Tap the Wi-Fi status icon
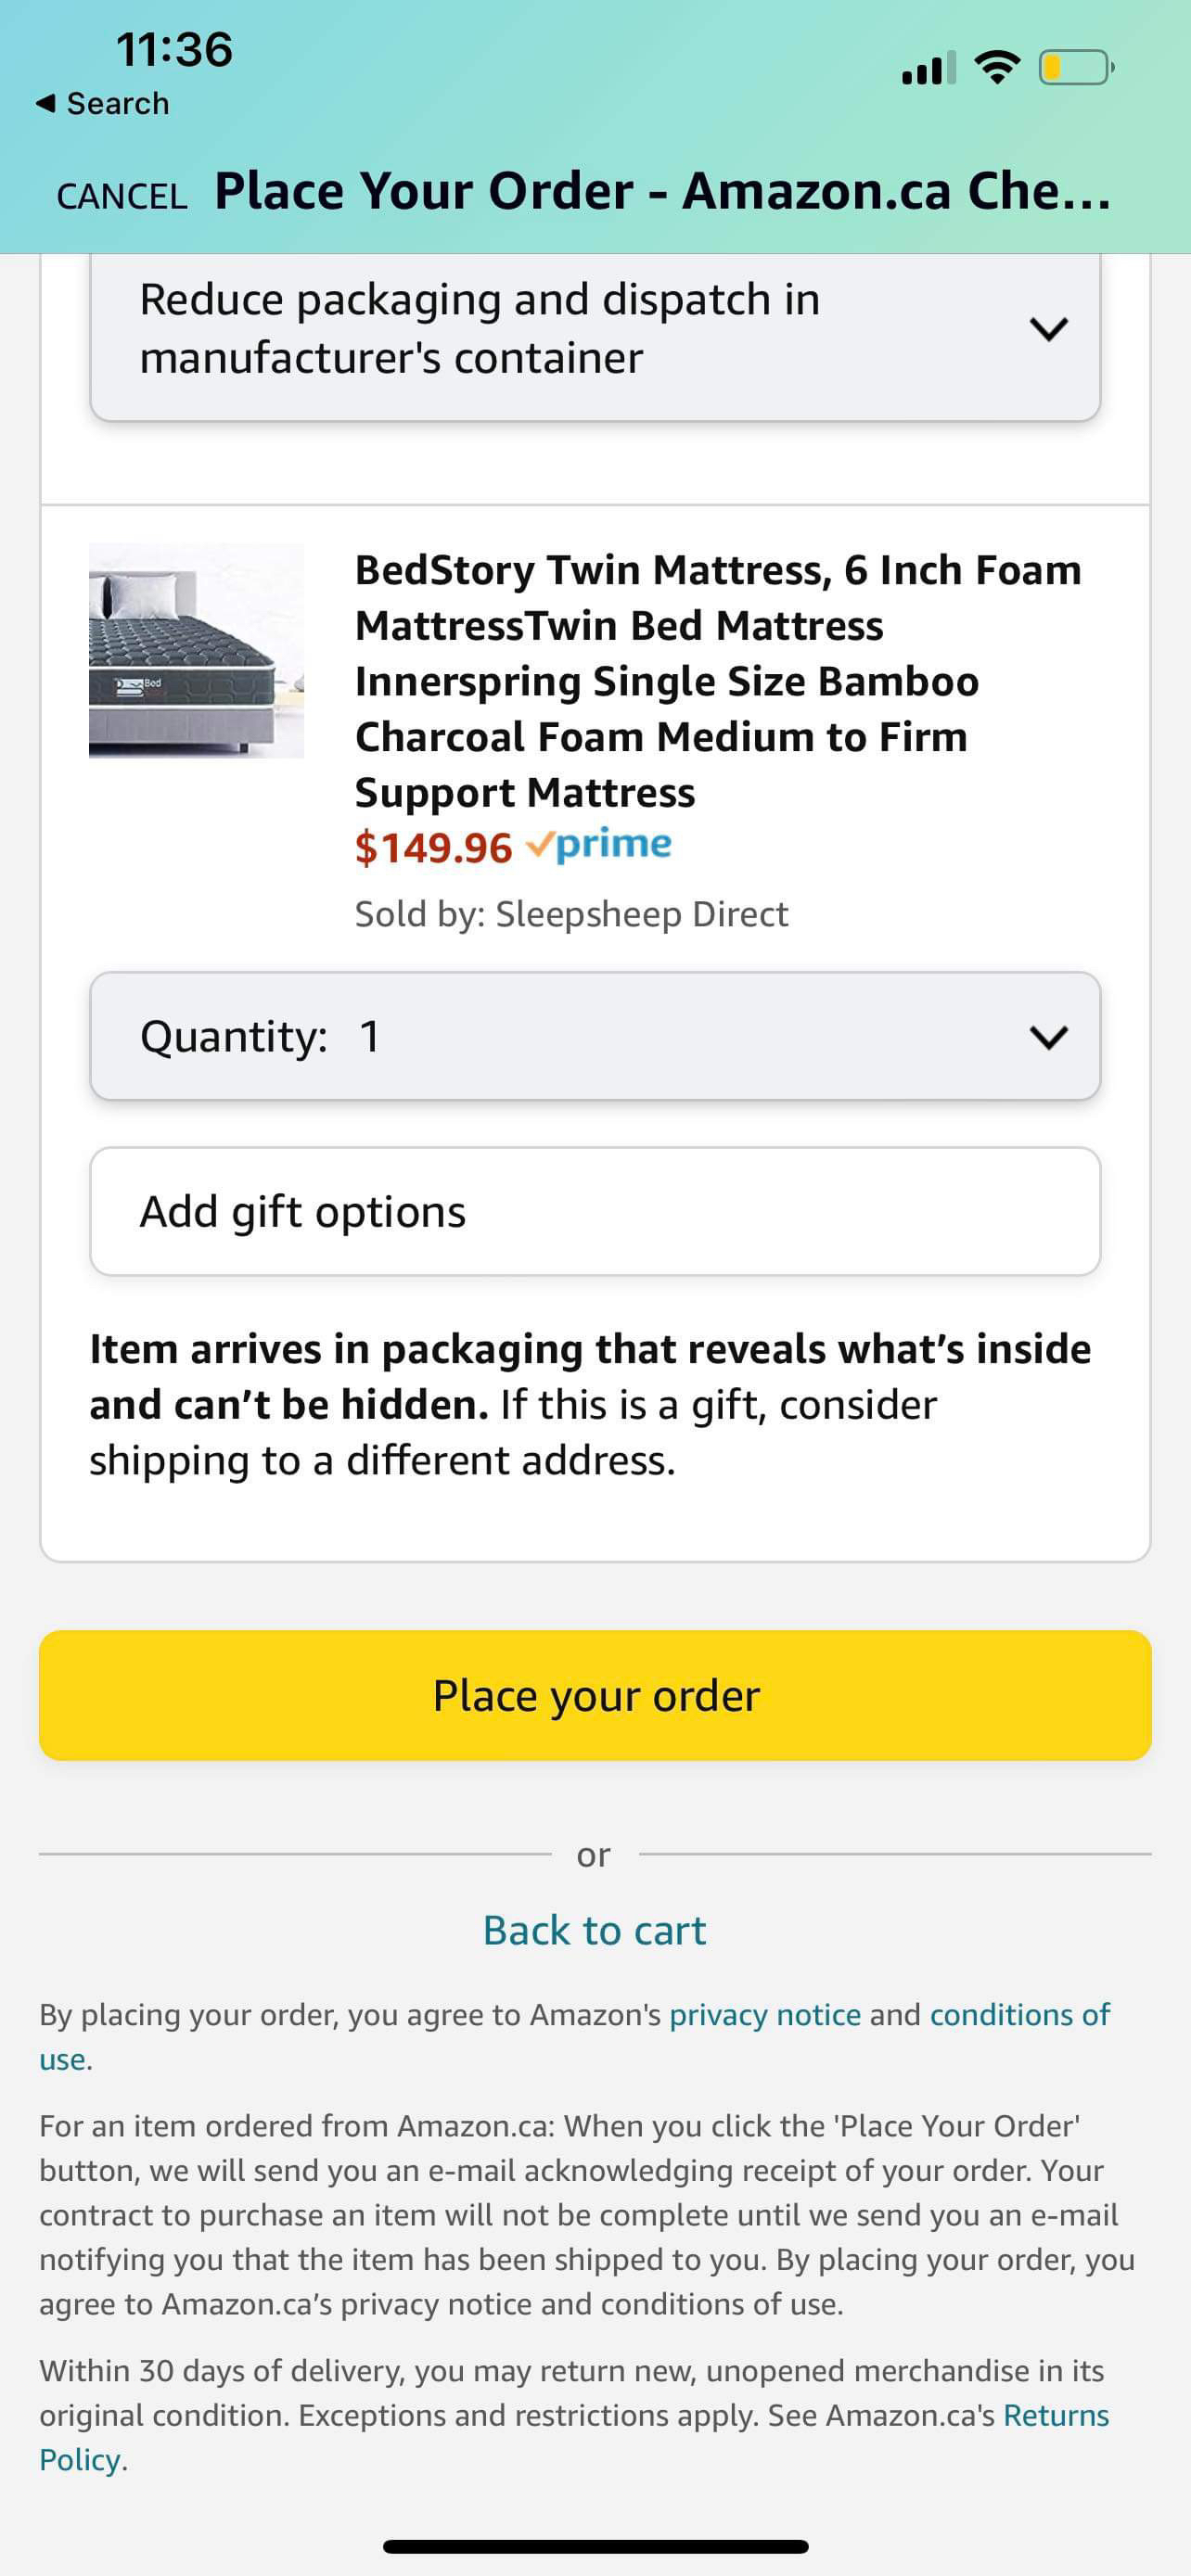Image resolution: width=1191 pixels, height=2576 pixels. (x=996, y=68)
